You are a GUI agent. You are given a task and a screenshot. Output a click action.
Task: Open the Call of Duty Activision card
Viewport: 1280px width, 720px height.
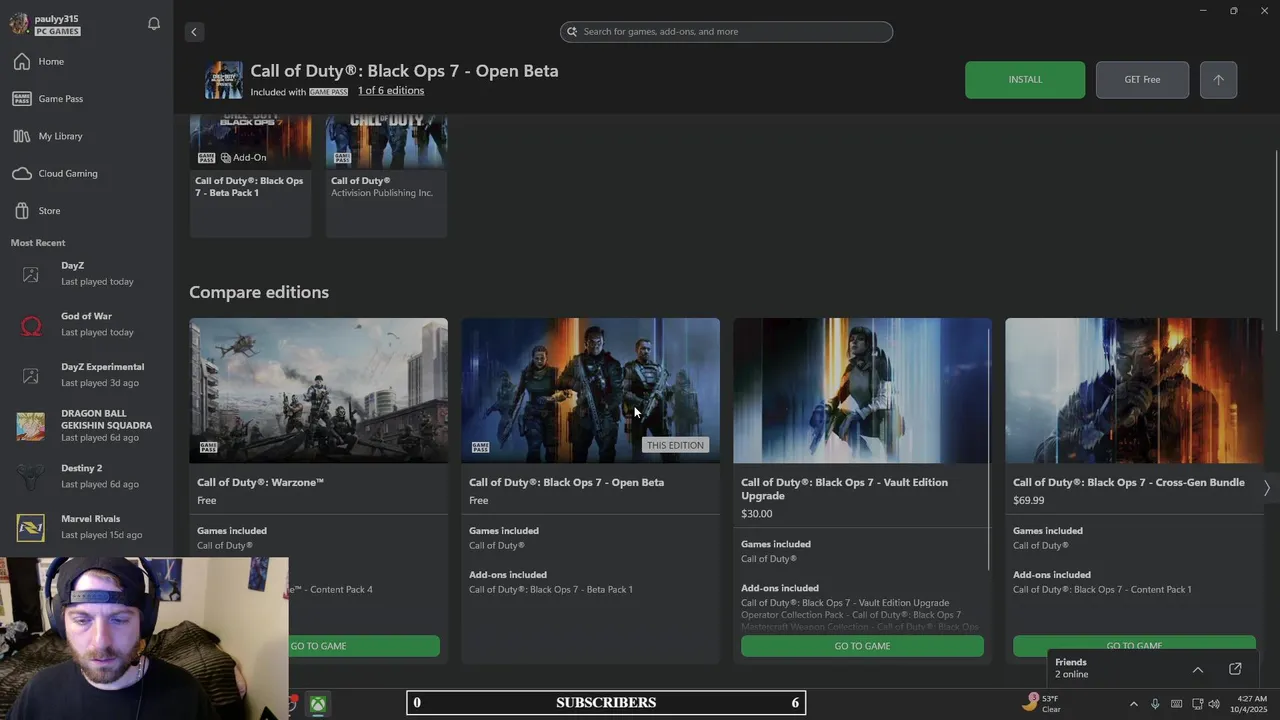(386, 176)
